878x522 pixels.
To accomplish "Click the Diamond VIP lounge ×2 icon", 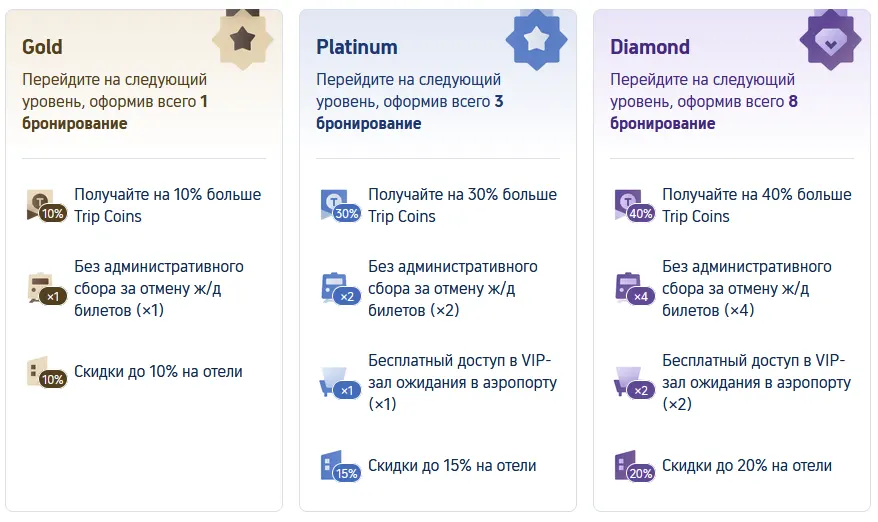I will click(634, 383).
